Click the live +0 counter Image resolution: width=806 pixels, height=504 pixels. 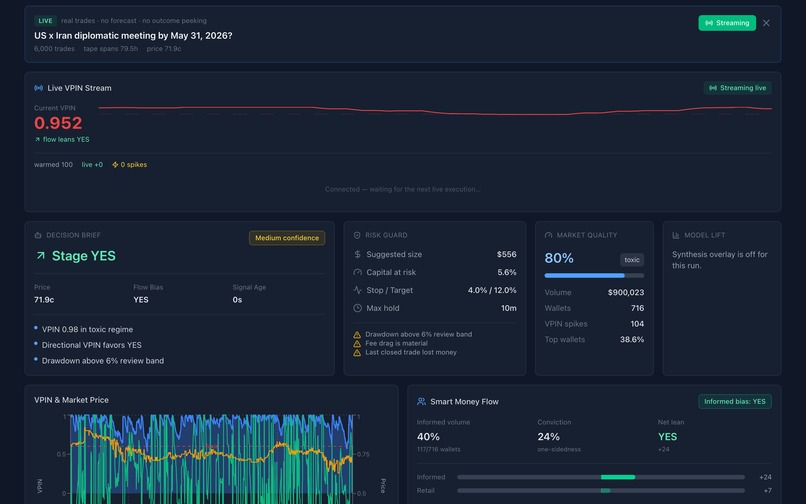pos(92,165)
